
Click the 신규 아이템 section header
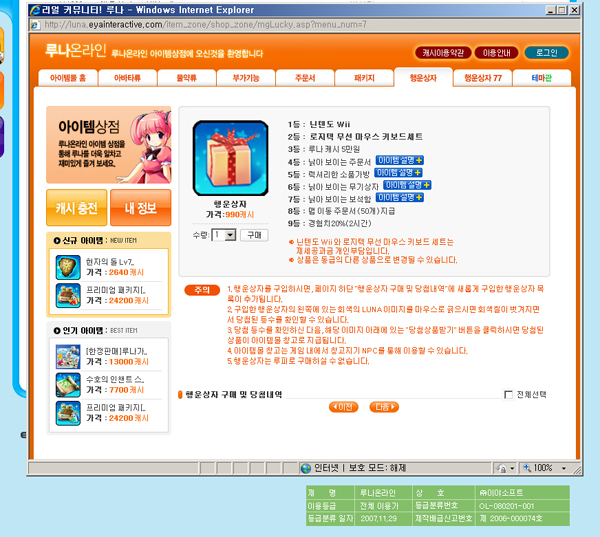click(95, 241)
